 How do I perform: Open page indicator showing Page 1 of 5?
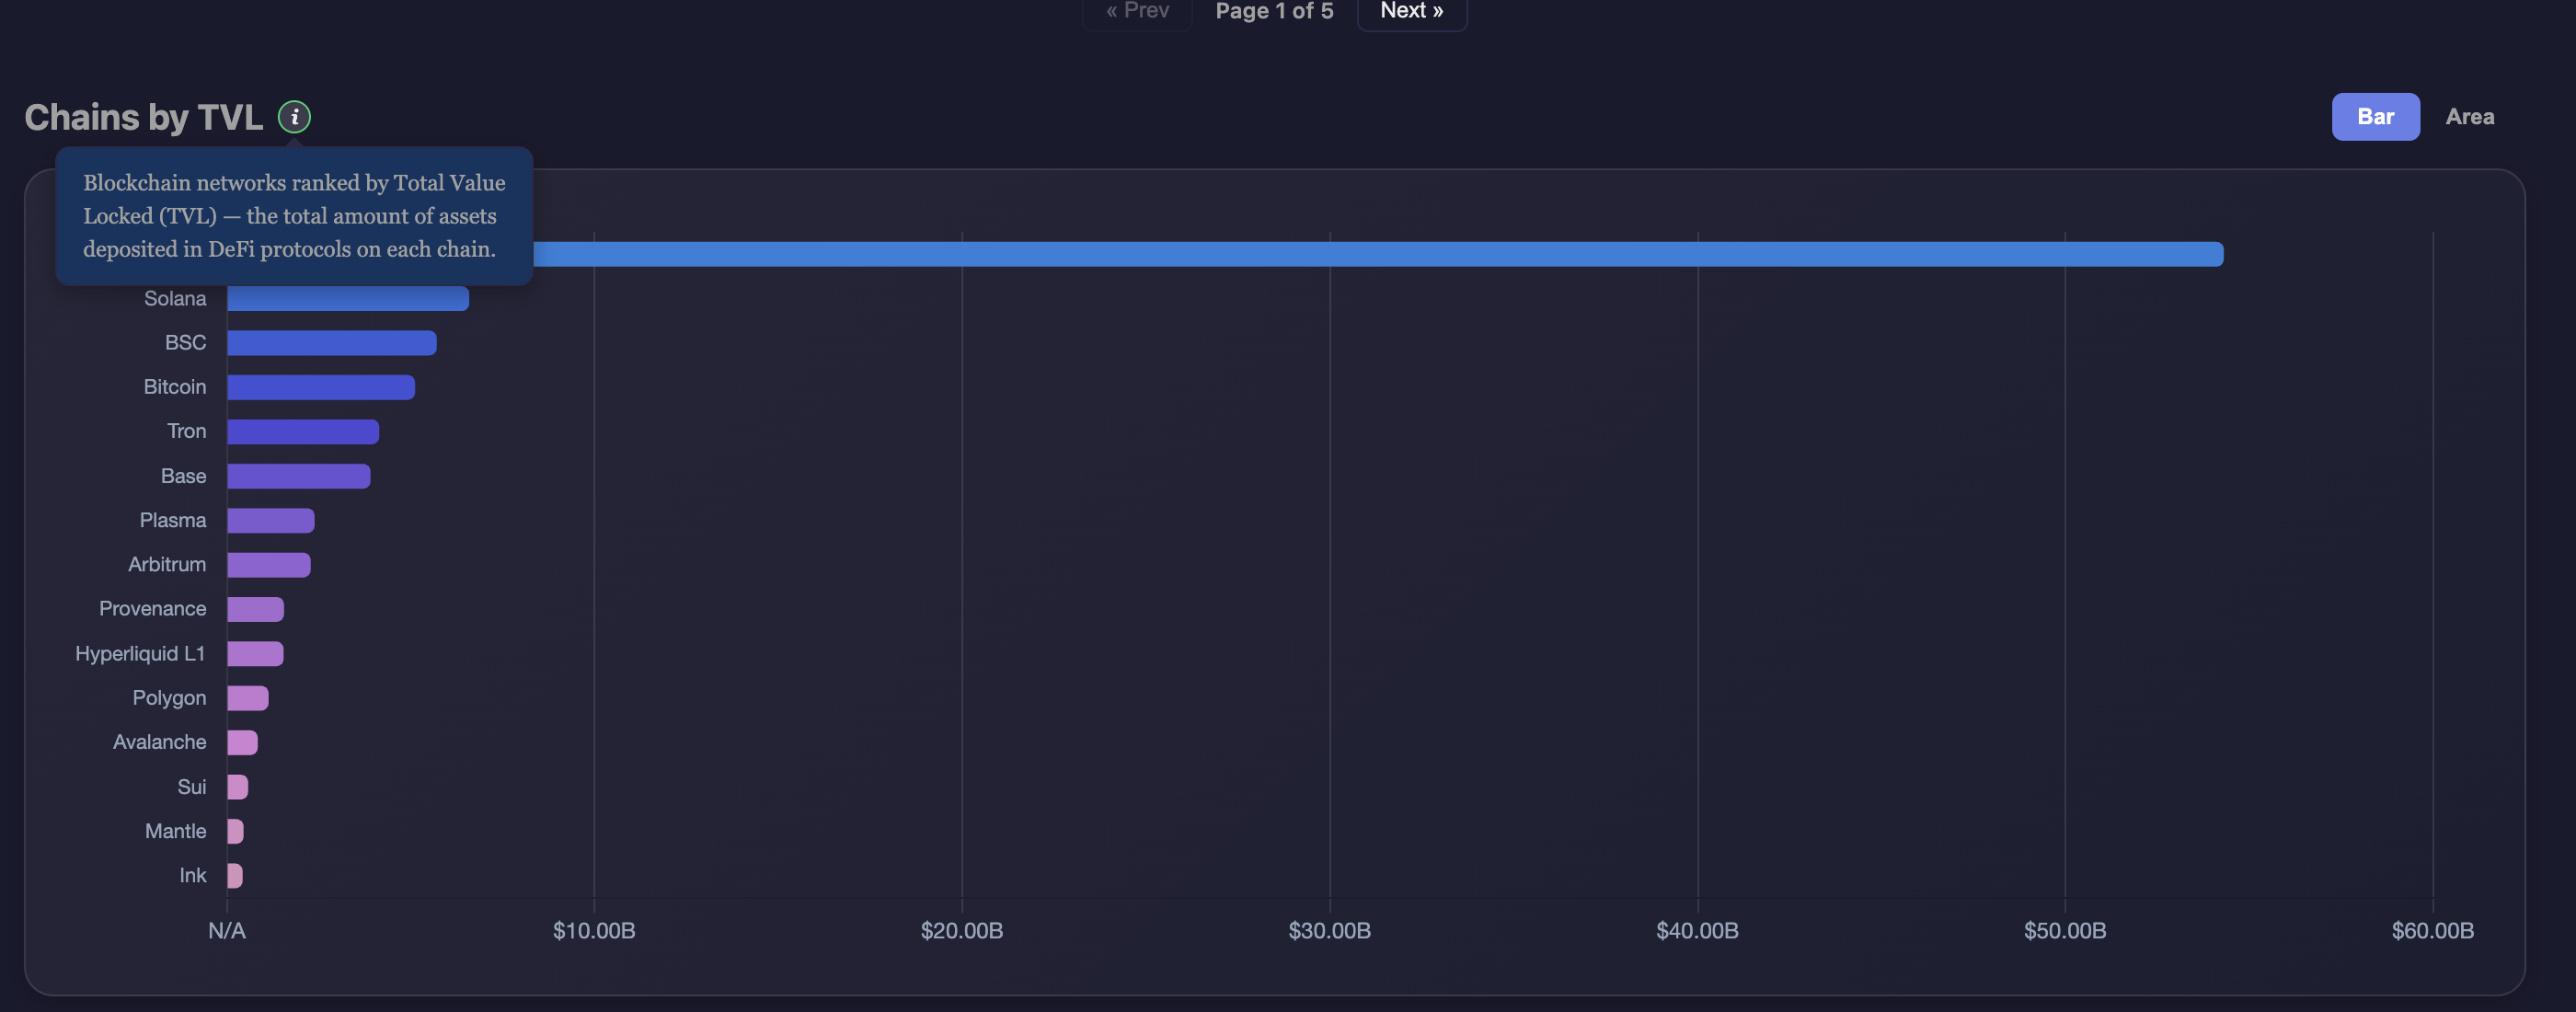pos(1273,12)
